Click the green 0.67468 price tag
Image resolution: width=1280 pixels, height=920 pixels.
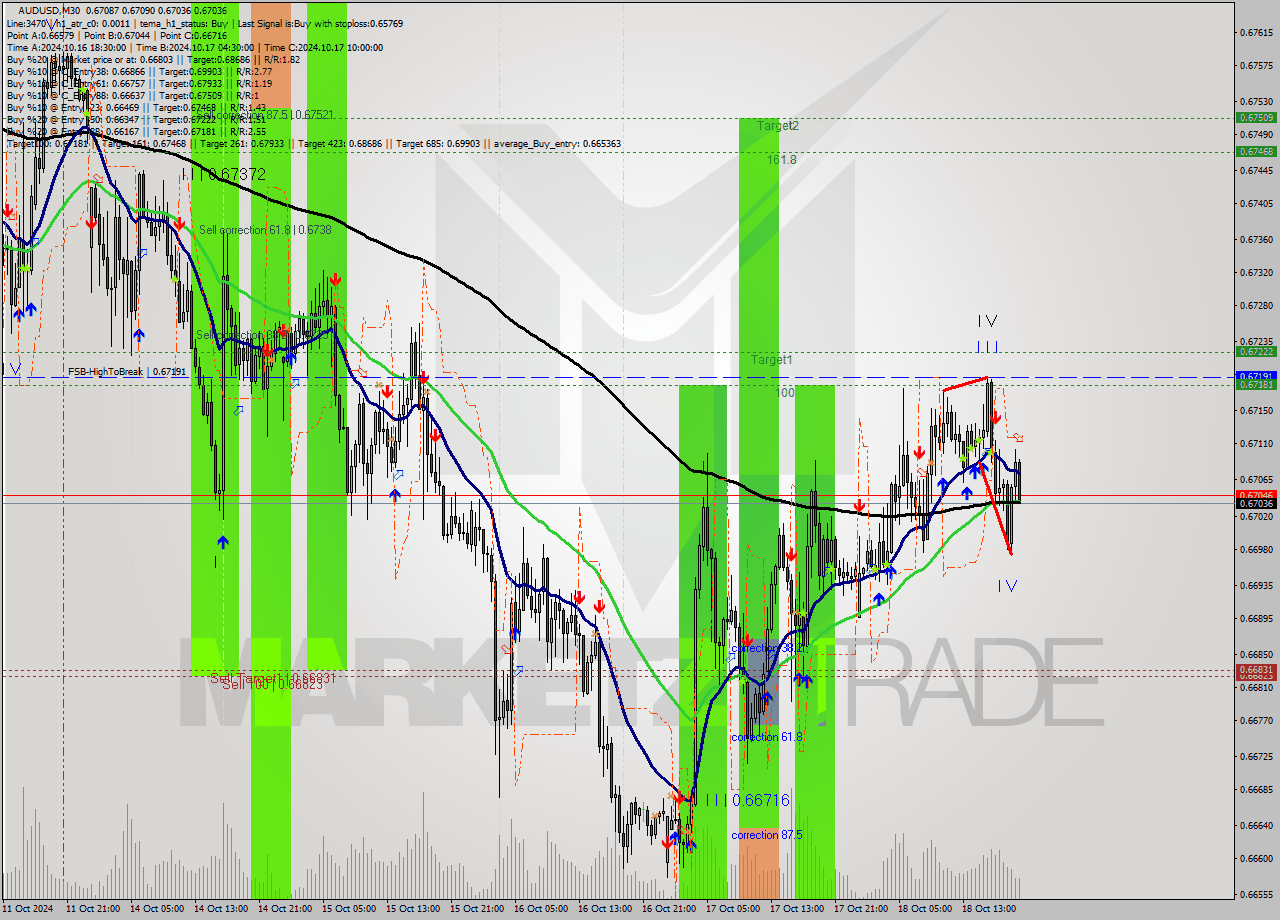click(1256, 151)
